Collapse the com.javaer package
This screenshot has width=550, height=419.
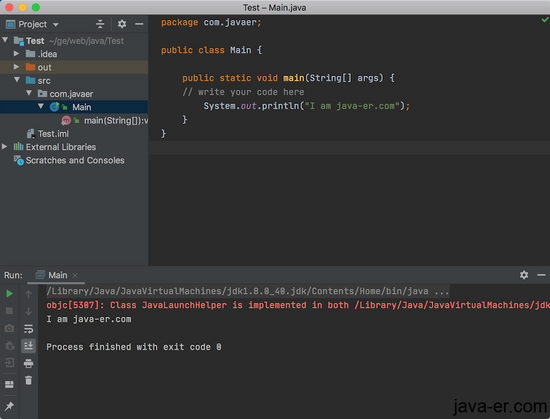pos(29,93)
